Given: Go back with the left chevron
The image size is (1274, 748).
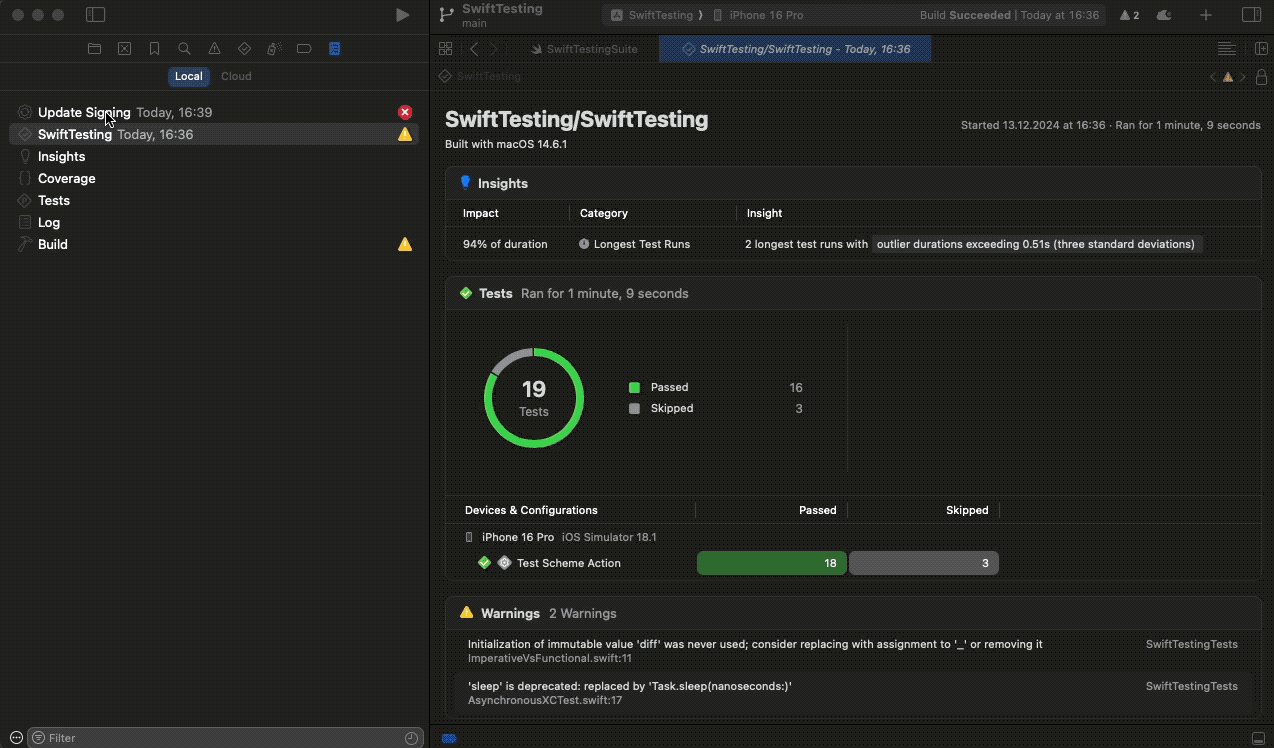Looking at the screenshot, I should click(474, 49).
